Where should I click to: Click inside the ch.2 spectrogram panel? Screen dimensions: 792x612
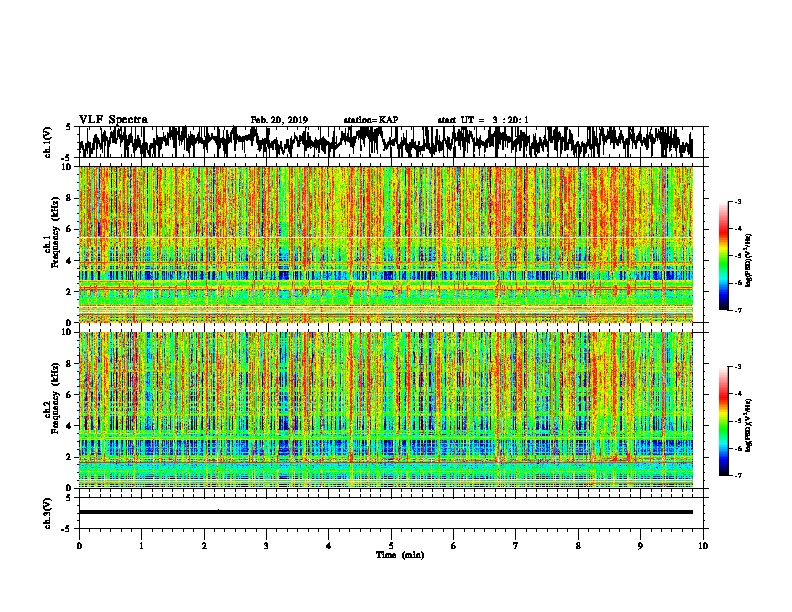click(x=385, y=410)
